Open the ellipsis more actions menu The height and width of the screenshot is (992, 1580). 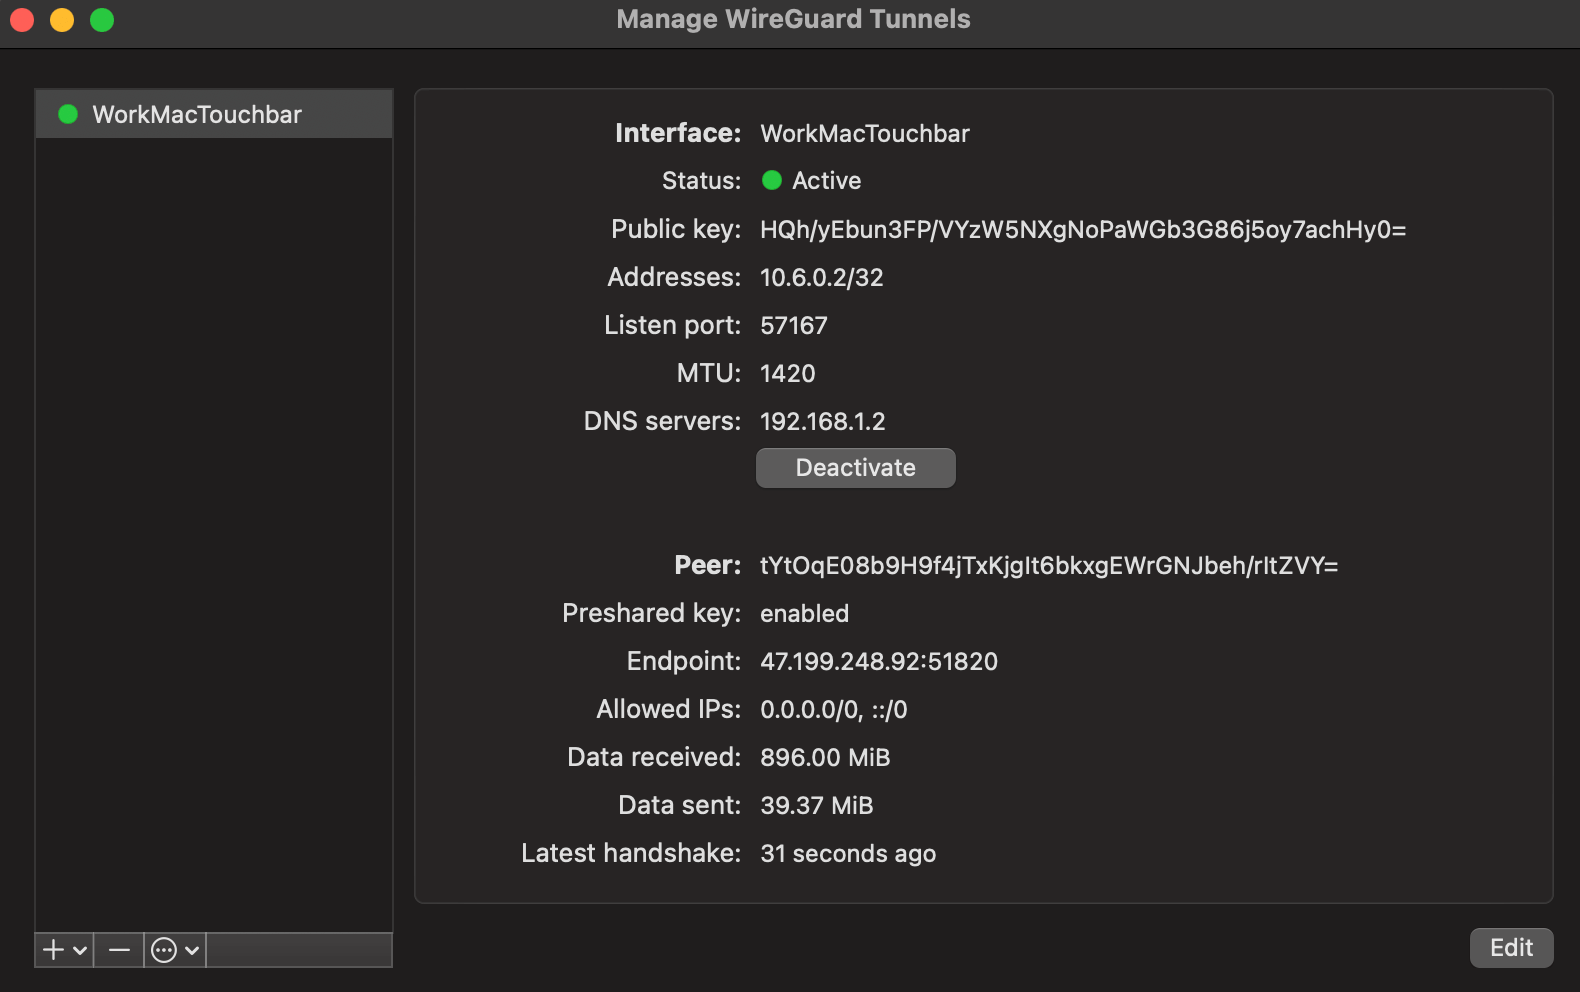point(164,950)
